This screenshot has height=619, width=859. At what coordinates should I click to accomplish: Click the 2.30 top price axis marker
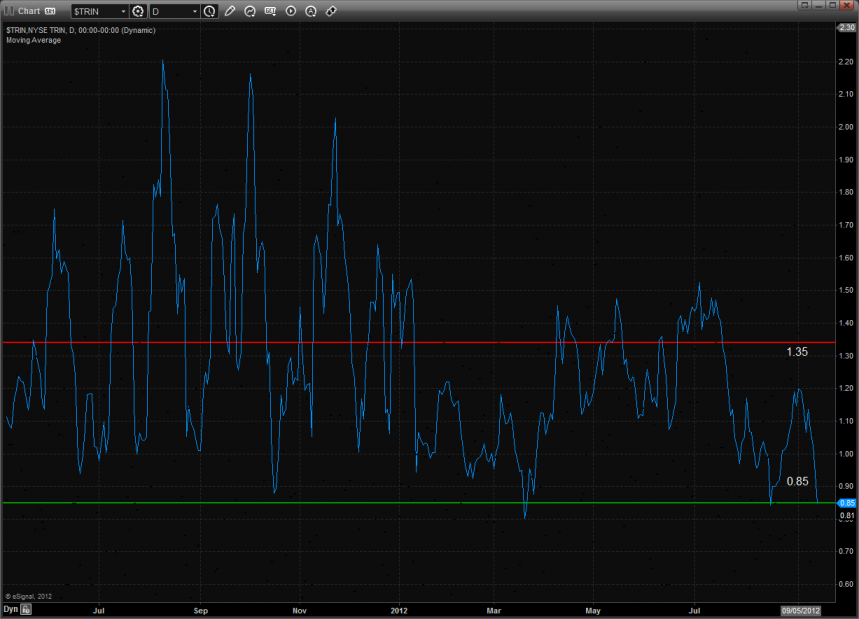click(x=847, y=27)
